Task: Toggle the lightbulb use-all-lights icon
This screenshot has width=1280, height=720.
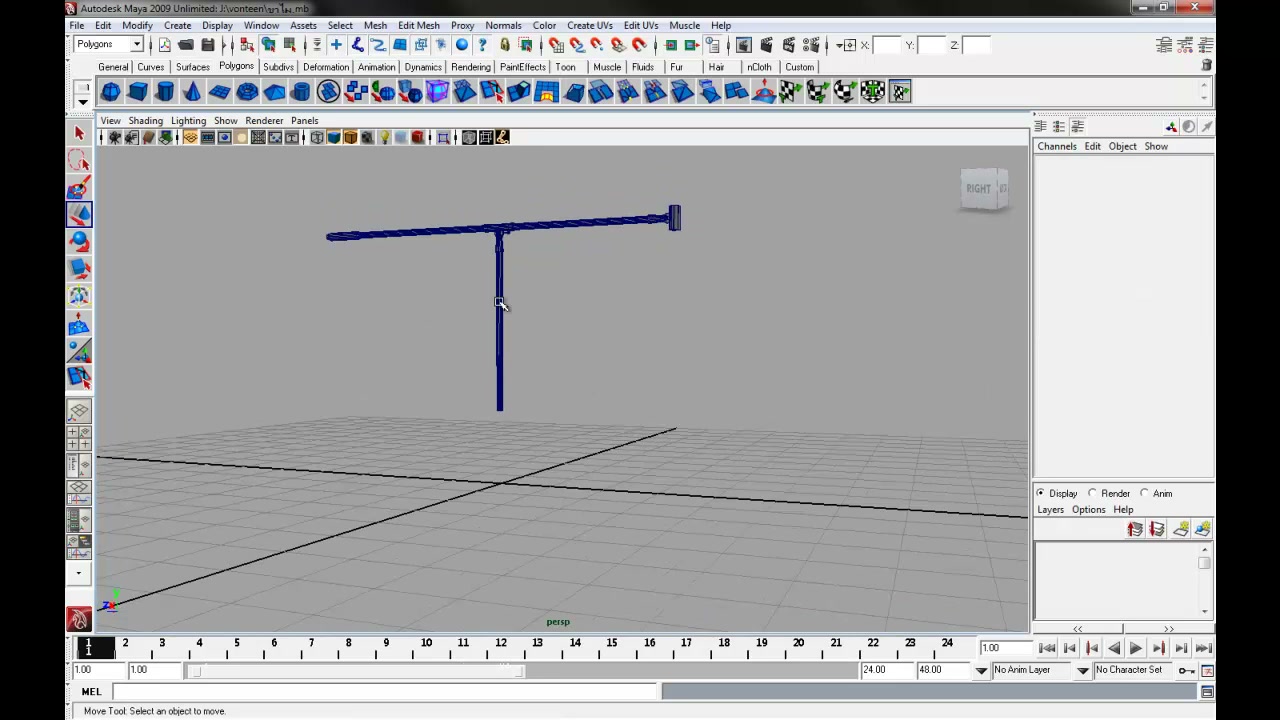Action: click(384, 137)
